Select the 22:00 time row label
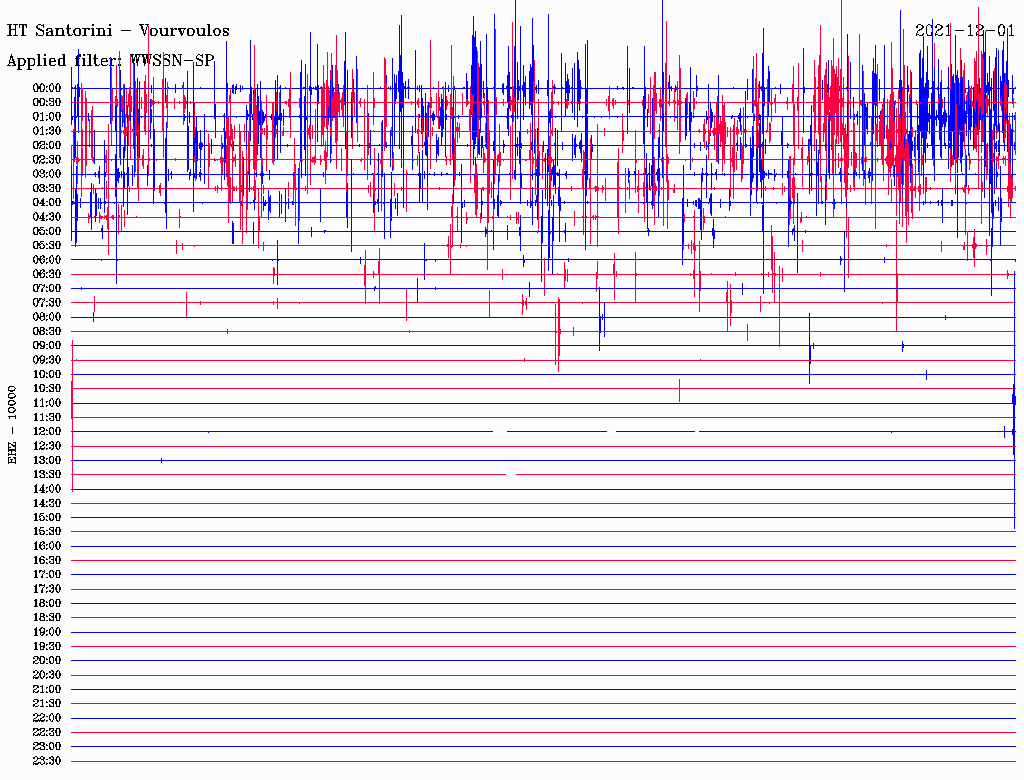The width and height of the screenshot is (1024, 780). click(48, 718)
